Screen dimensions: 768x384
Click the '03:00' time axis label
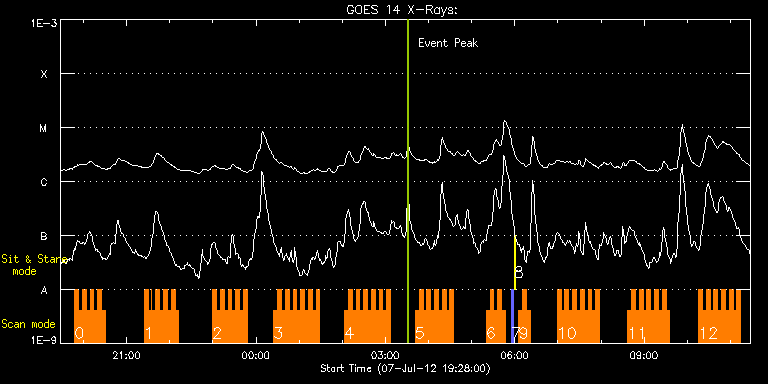[x=385, y=355]
